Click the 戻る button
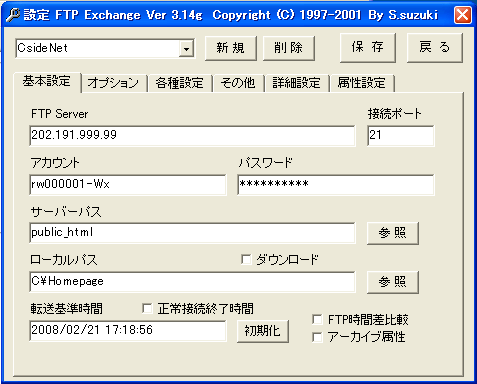Screen dimensions: 477x384 (x=435, y=48)
